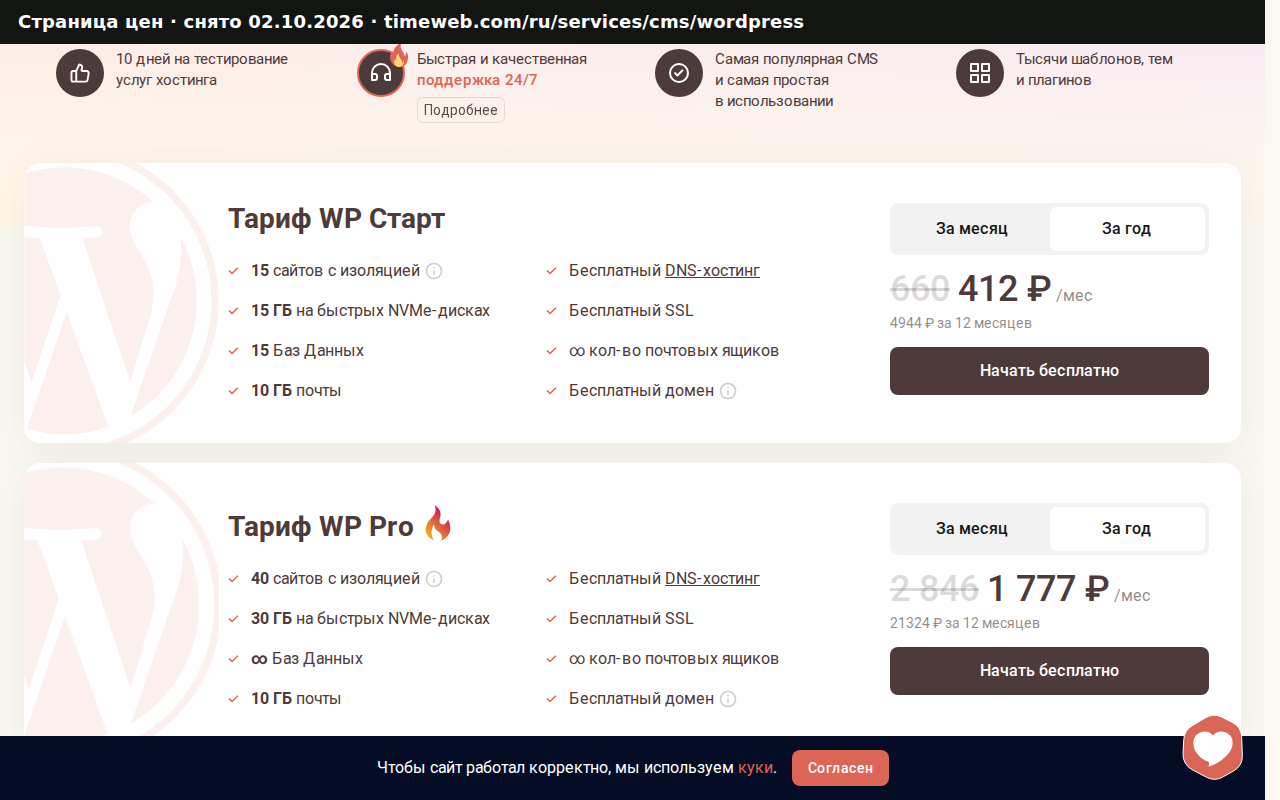Follow the DNS-хостинг link in WP Pro

(712, 579)
